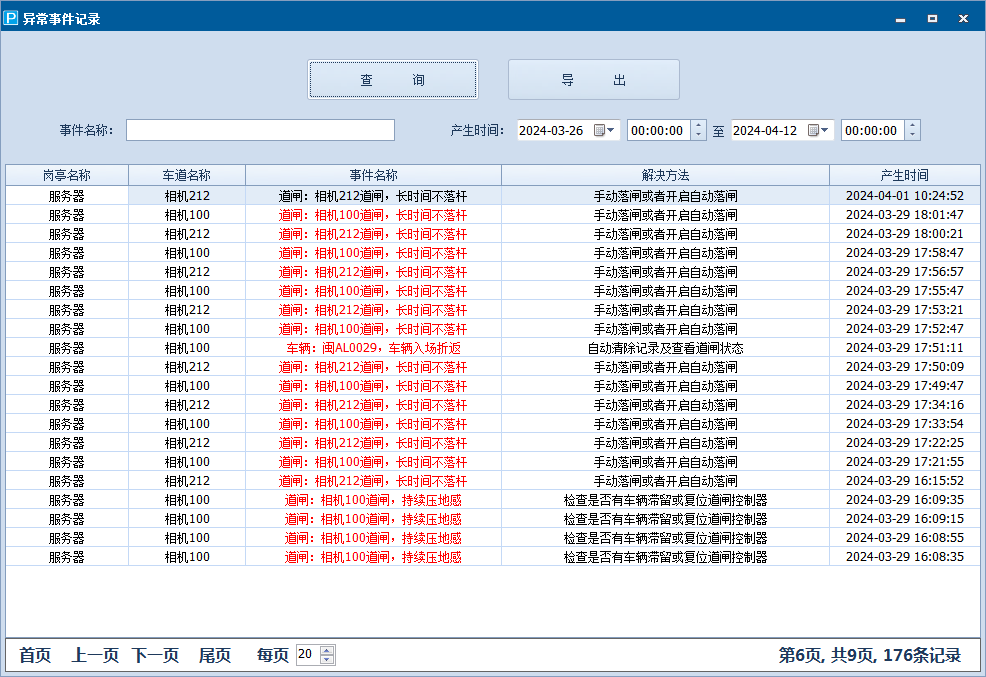The height and width of the screenshot is (677, 986).
Task: Click the 导出 export button
Action: point(593,80)
